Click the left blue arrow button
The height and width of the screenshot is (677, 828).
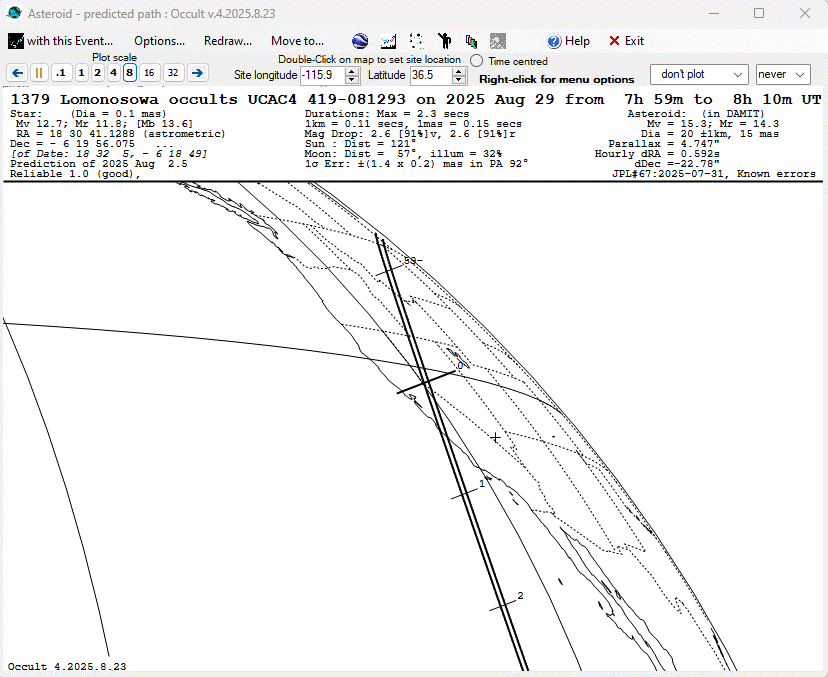17,73
